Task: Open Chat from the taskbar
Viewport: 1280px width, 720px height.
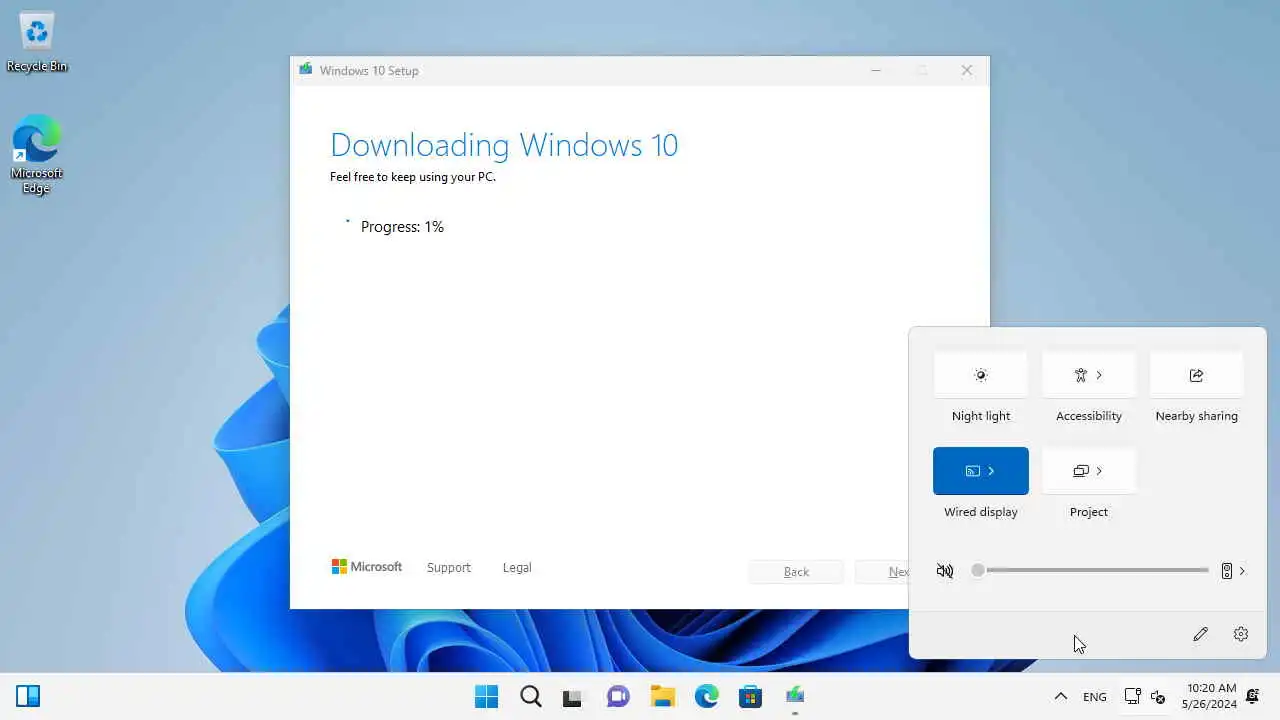Action: pyautogui.click(x=618, y=696)
